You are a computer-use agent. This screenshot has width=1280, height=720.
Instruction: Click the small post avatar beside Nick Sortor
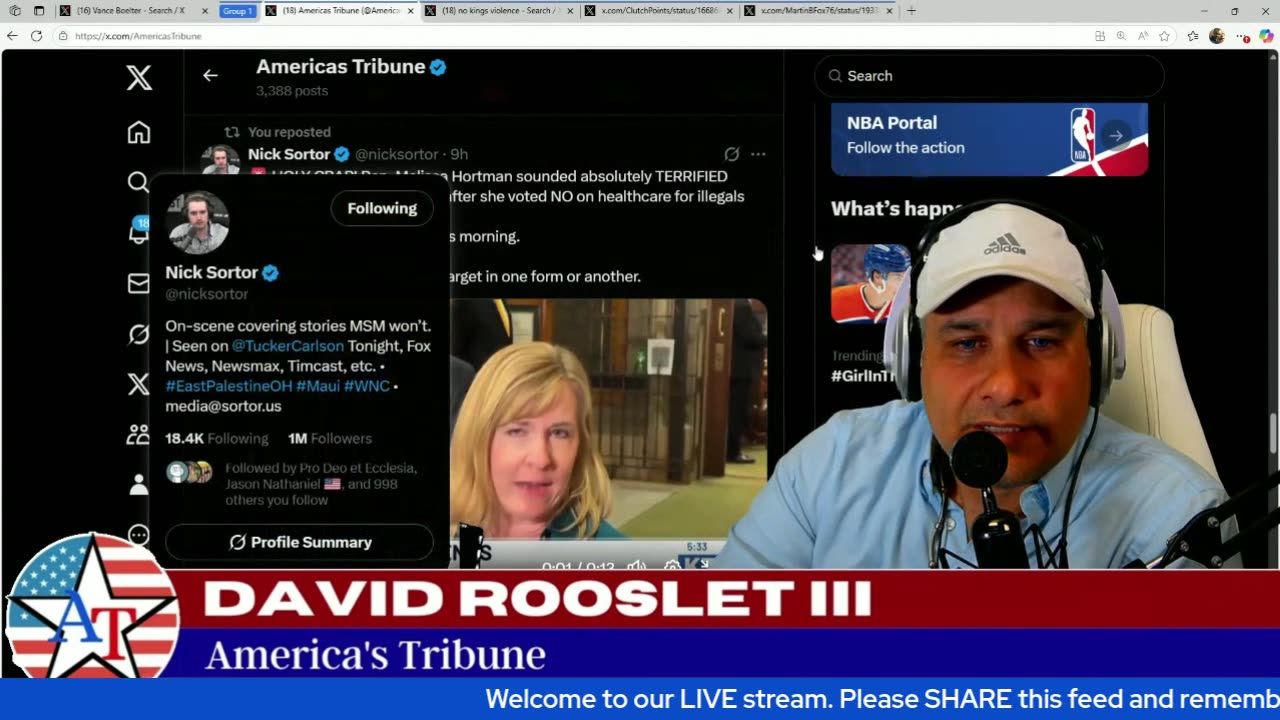tap(220, 159)
